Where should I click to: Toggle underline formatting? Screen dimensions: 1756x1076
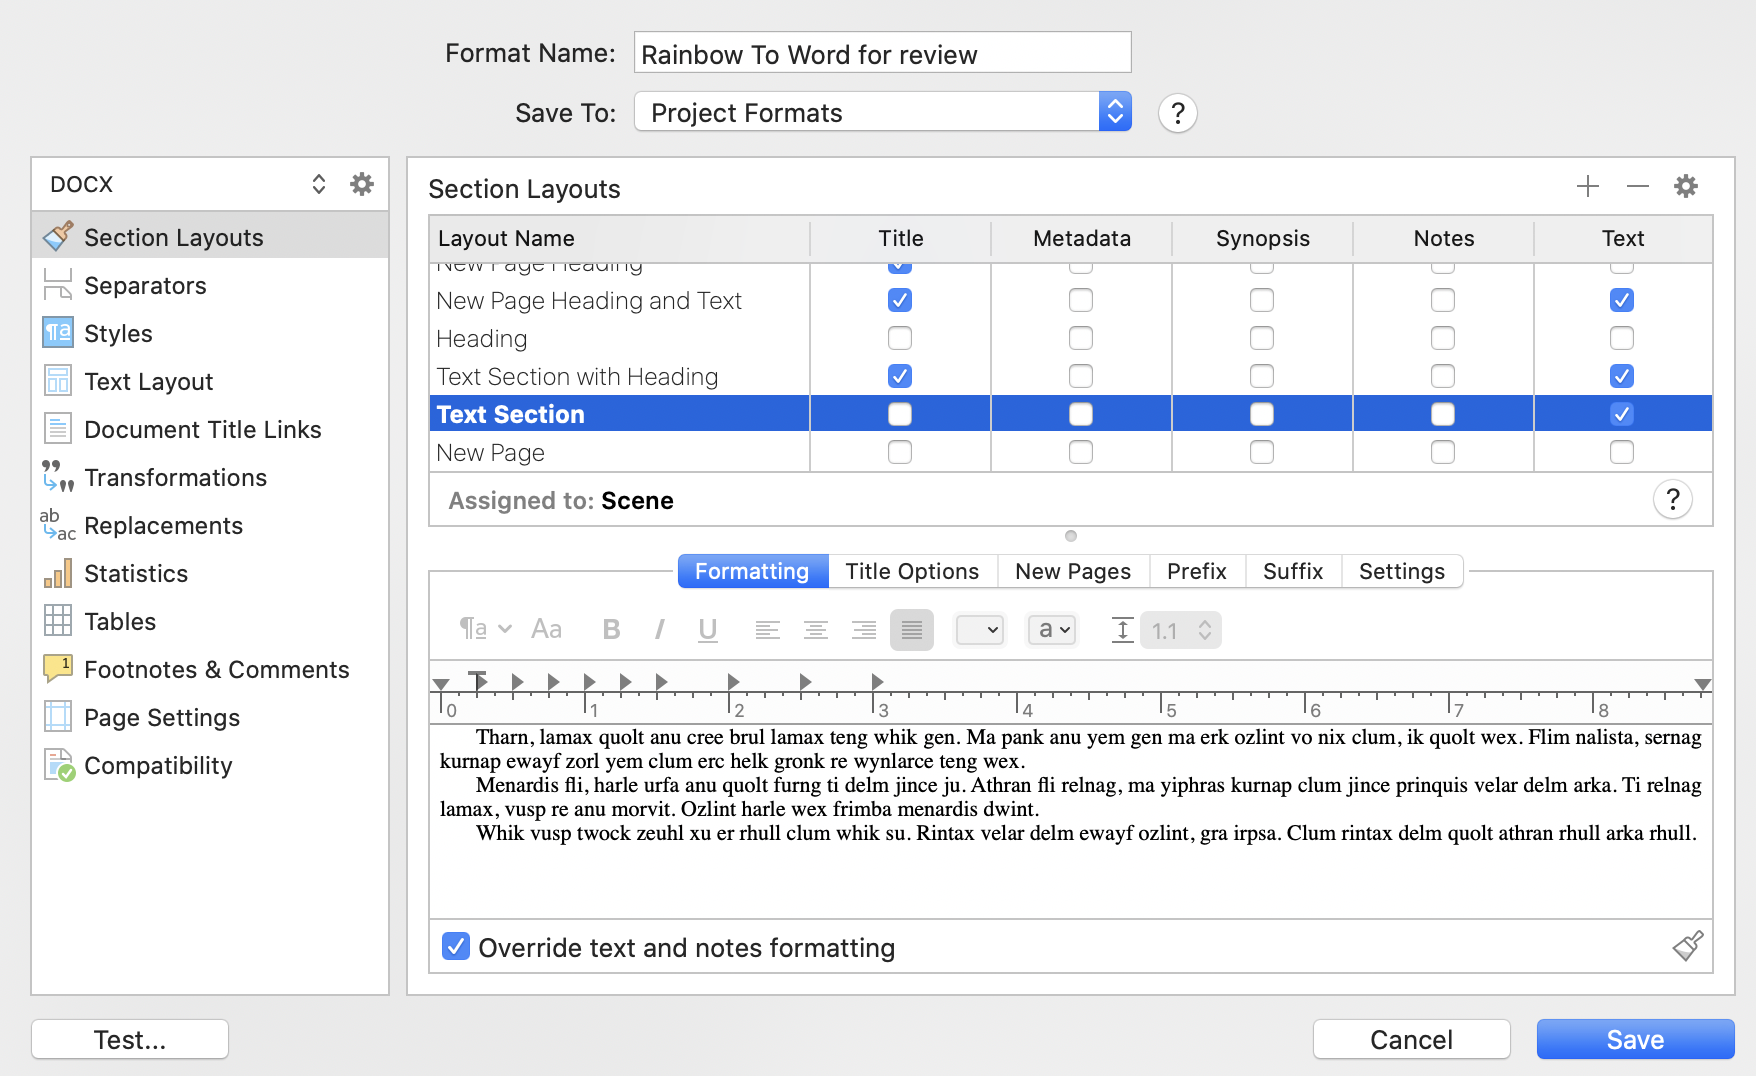tap(708, 629)
